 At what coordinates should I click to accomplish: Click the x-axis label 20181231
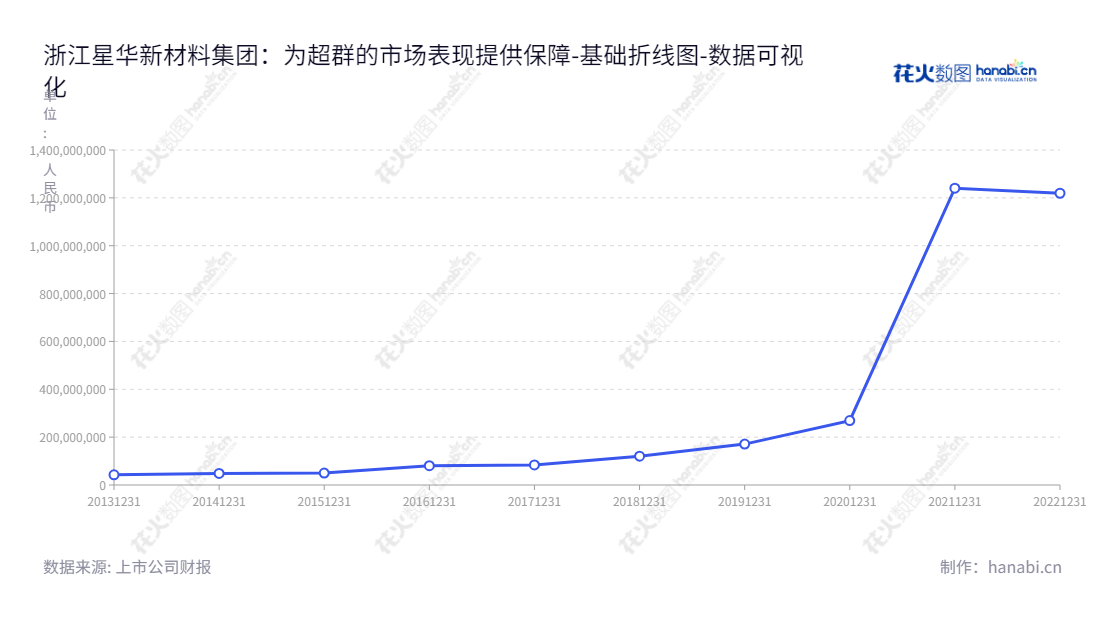click(x=639, y=501)
